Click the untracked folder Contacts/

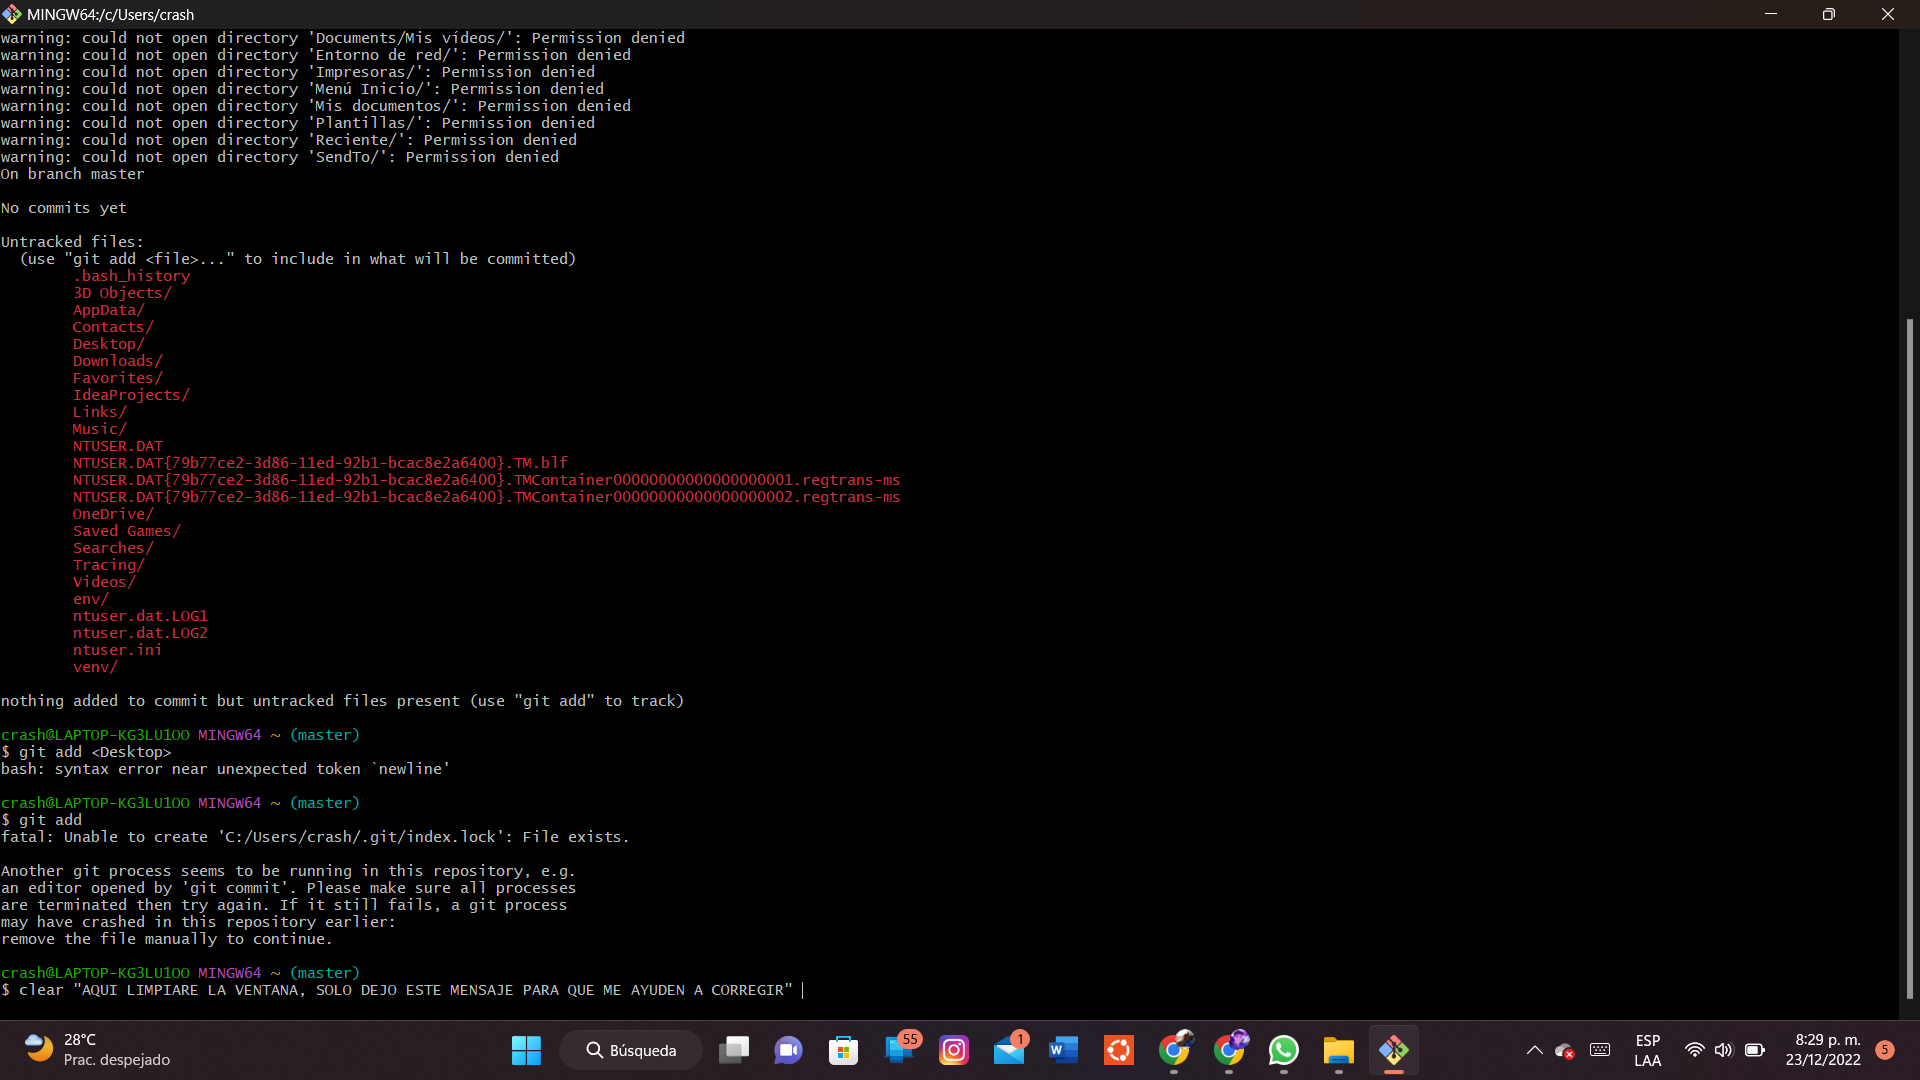[x=113, y=327]
